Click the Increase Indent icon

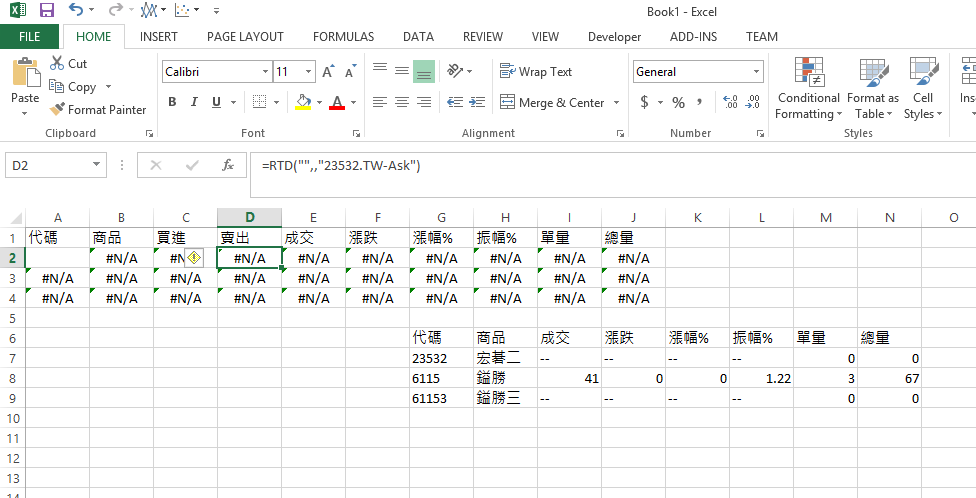click(x=477, y=102)
